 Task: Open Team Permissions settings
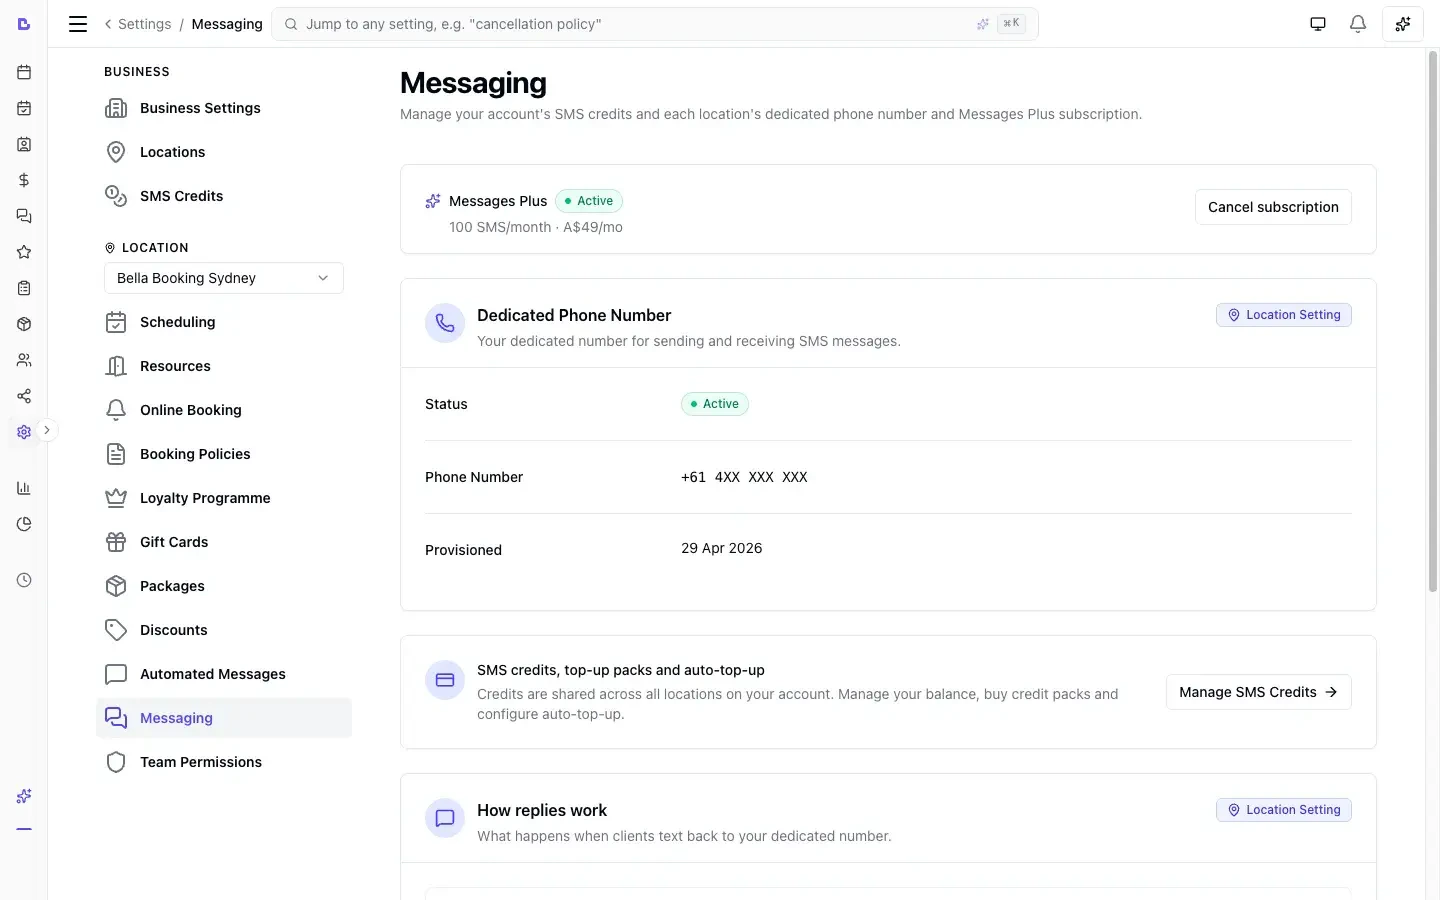tap(224, 762)
